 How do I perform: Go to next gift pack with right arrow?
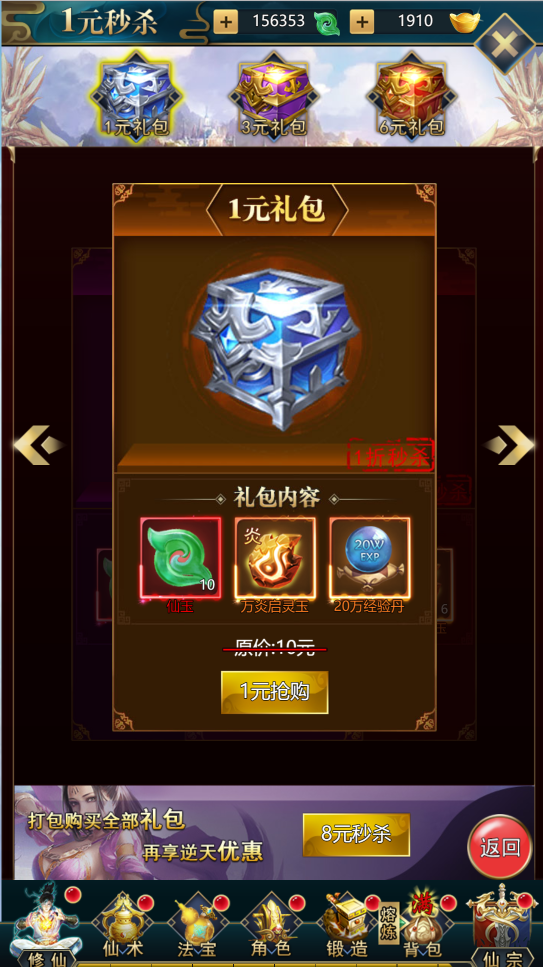pos(508,445)
